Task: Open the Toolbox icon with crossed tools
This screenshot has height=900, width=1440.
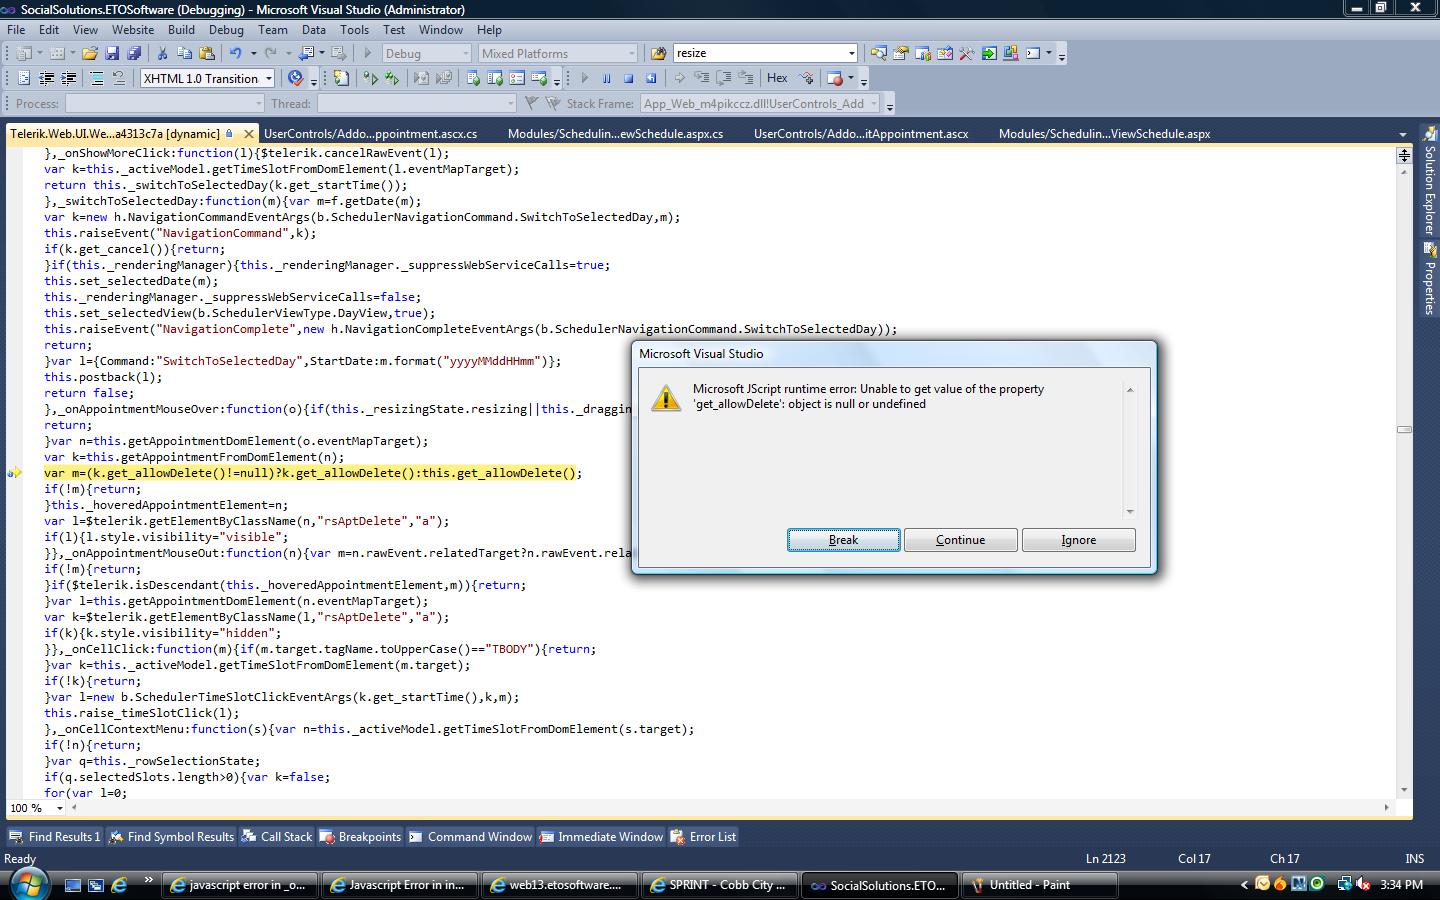Action: tap(967, 53)
